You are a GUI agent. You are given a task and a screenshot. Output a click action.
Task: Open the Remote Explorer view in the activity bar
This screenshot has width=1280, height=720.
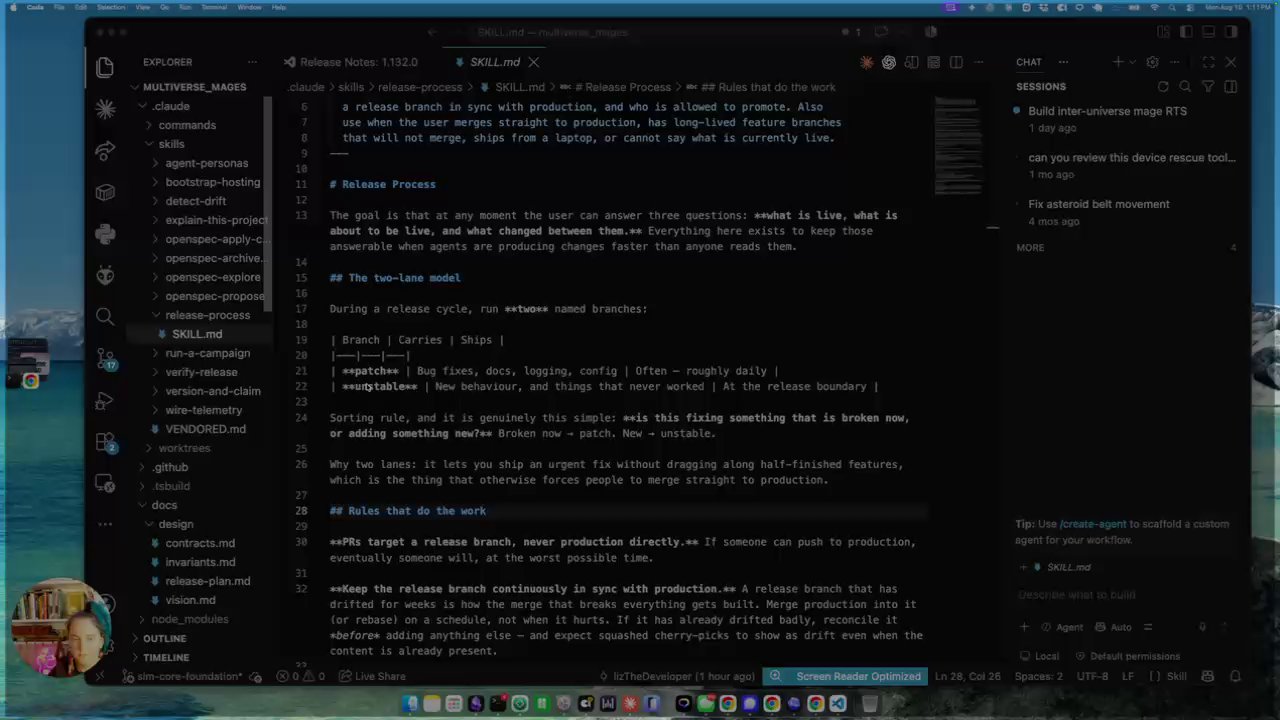coord(105,484)
